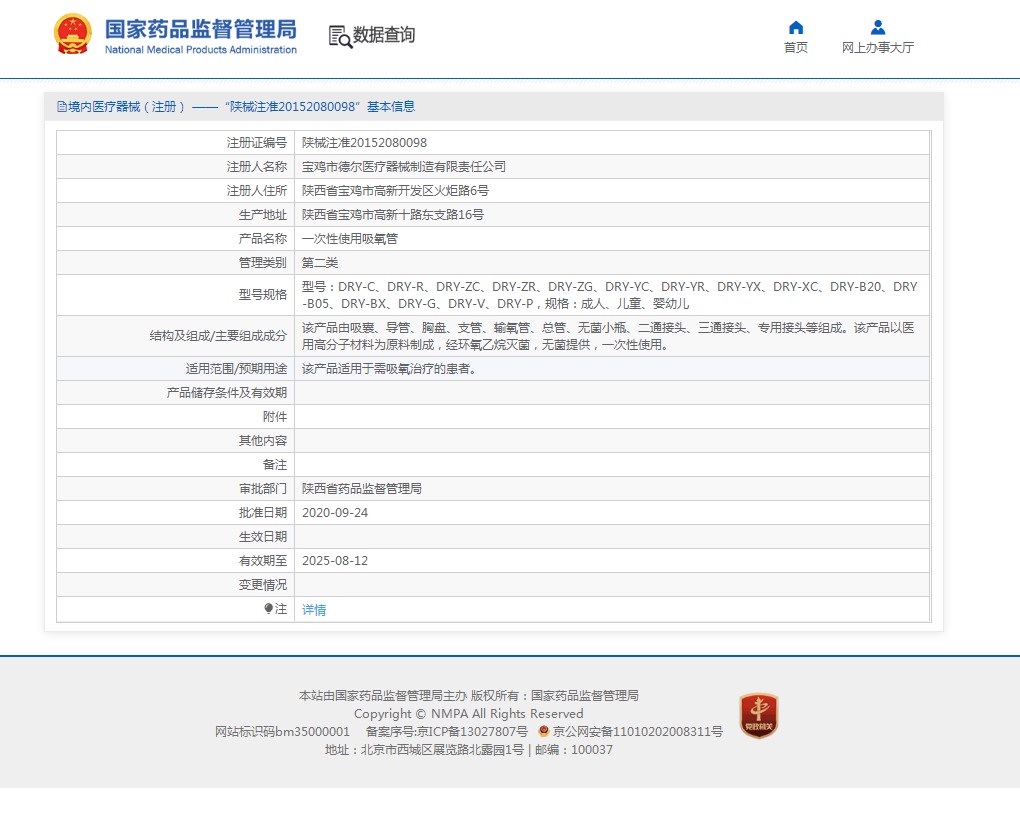
Task: Click National Medical Products Administration text
Action: [x=200, y=49]
